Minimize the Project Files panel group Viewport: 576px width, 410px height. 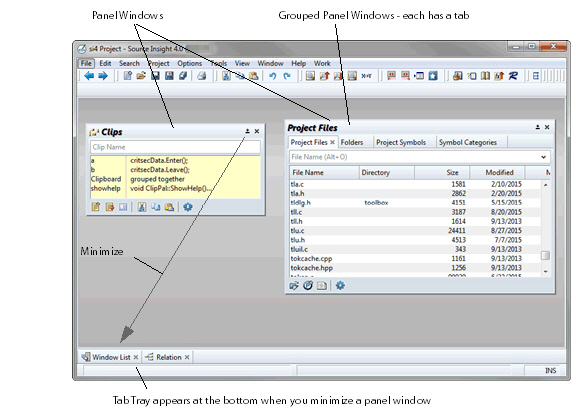pyautogui.click(x=537, y=127)
